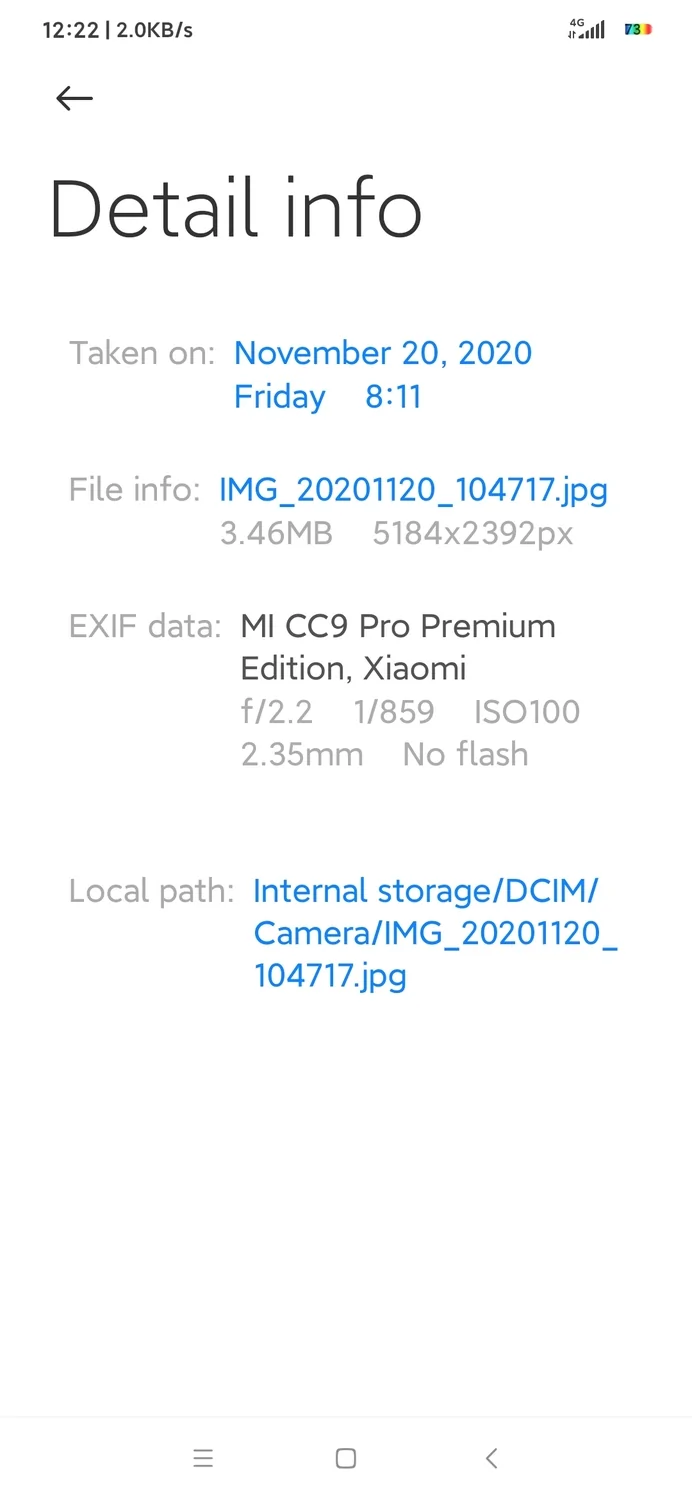Tap the No flash text
Viewport: 692px width, 1500px height.
click(x=465, y=754)
